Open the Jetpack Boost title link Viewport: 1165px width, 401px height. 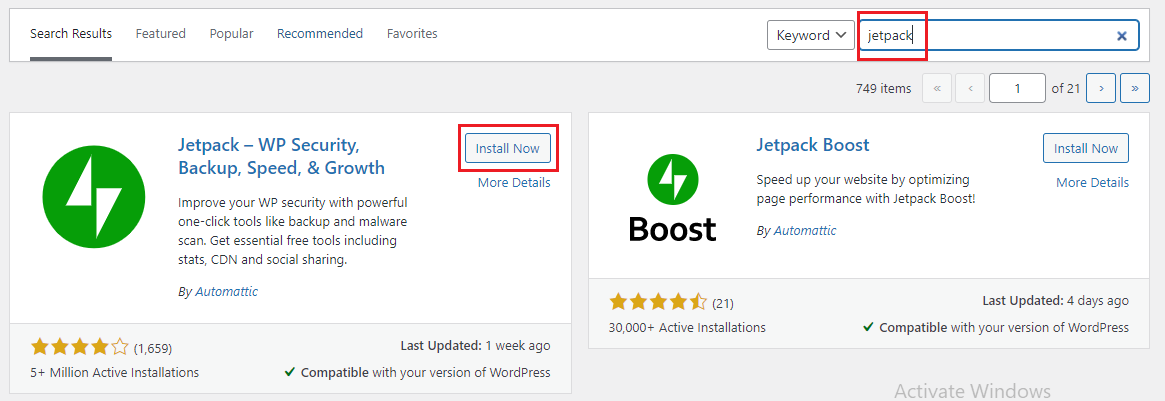tap(813, 145)
